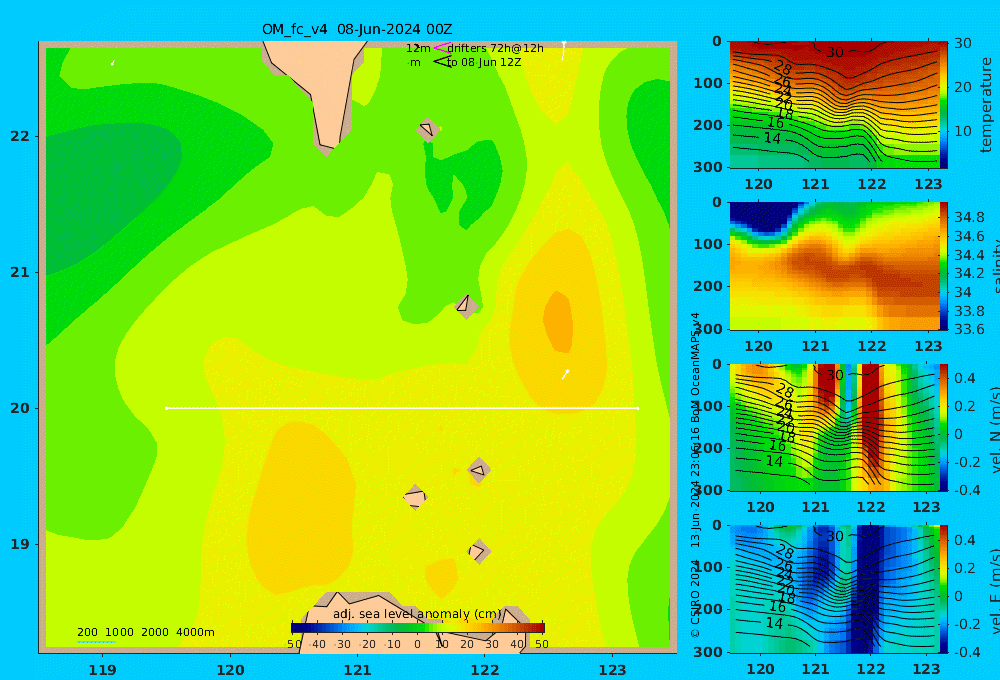Click longitude label '121' on main map

[x=357, y=670]
